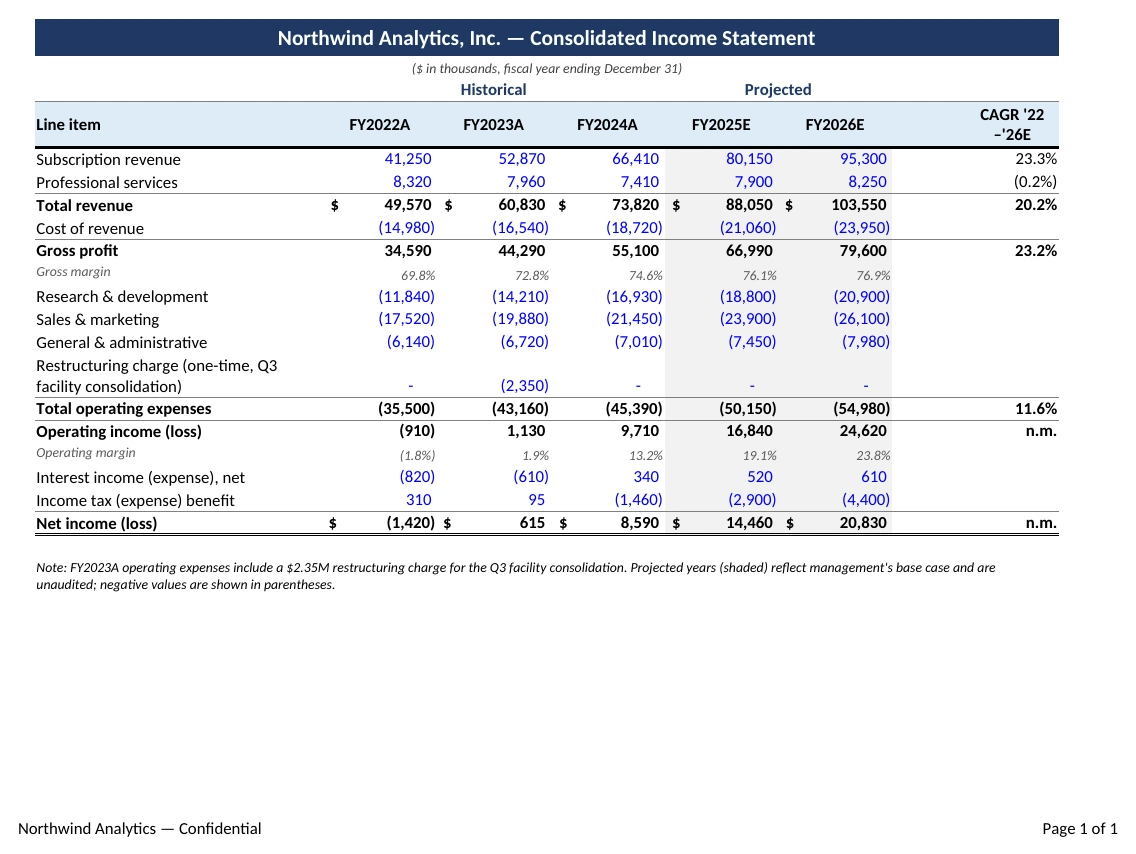Click operating income value (910)

click(417, 431)
